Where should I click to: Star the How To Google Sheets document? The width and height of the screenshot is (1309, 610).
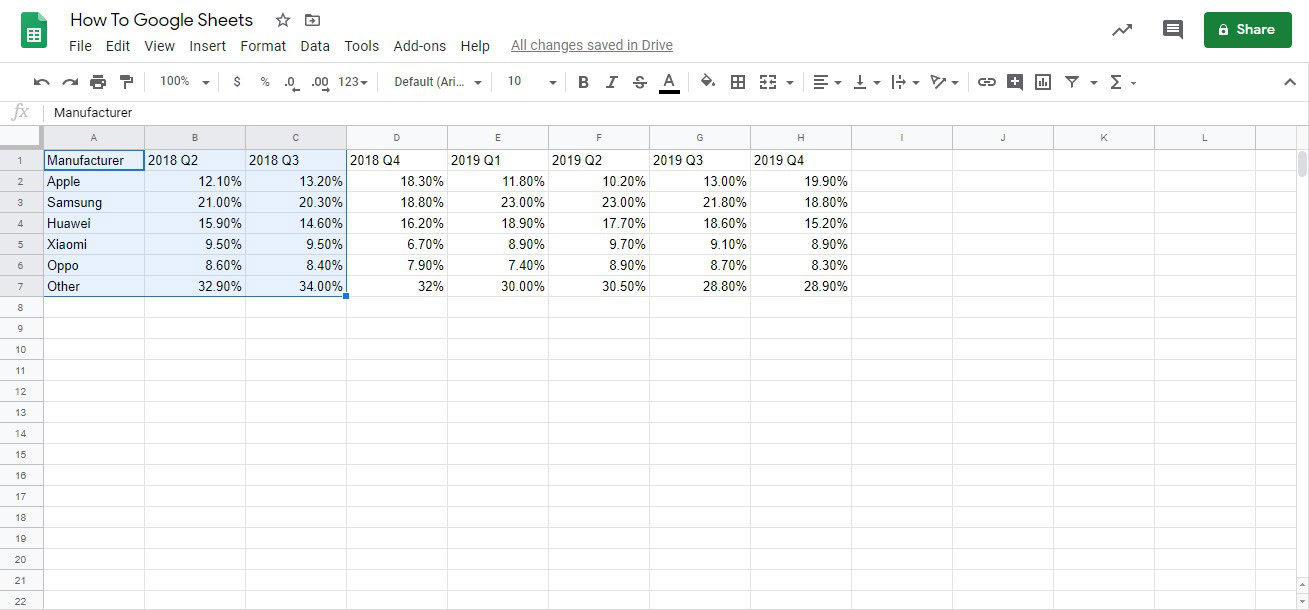[x=283, y=20]
